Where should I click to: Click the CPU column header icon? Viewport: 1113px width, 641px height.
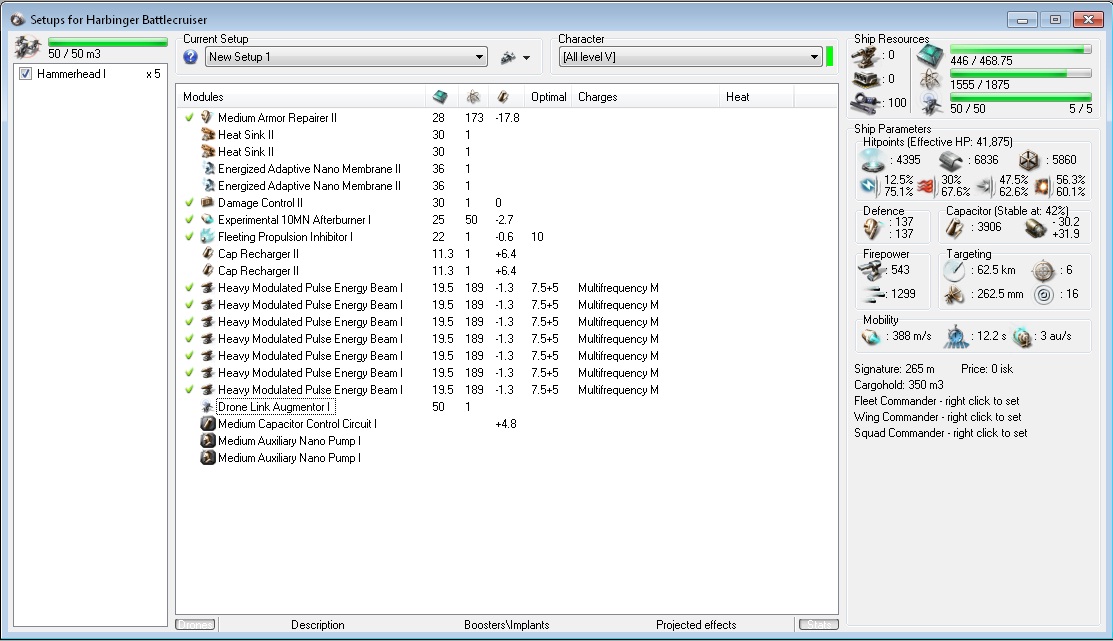(x=440, y=97)
